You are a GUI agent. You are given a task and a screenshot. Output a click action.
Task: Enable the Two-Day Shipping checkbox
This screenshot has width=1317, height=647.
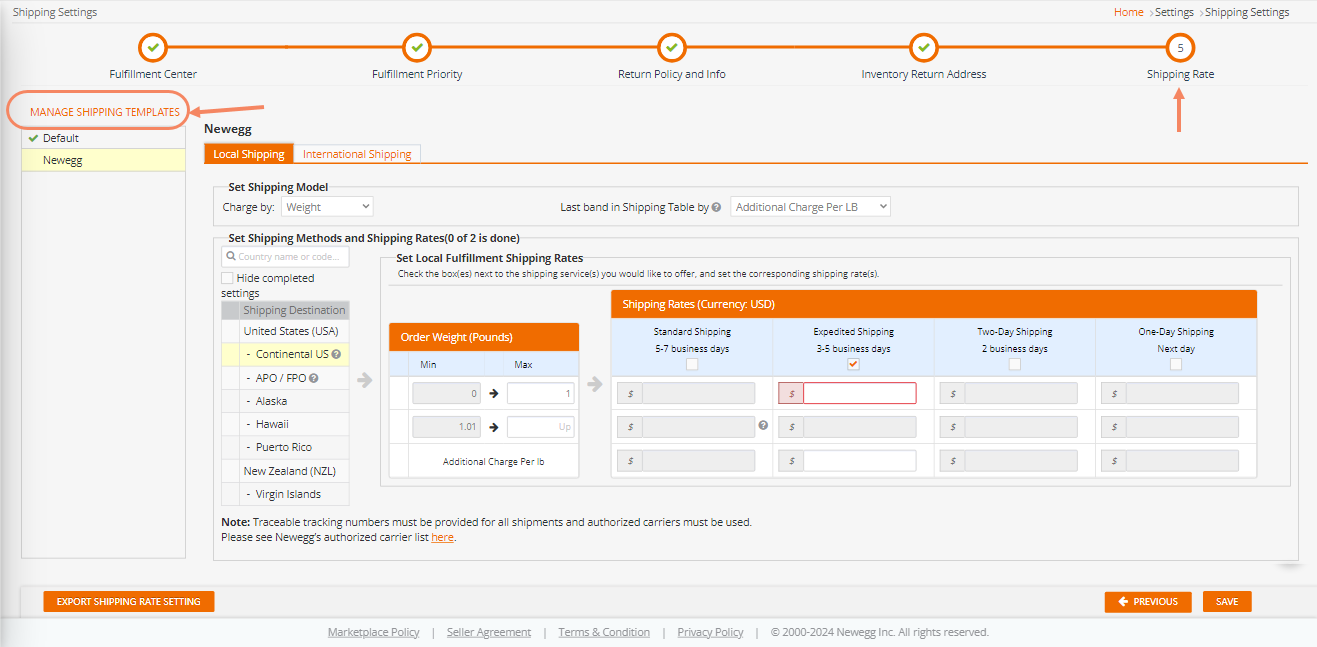tap(1015, 365)
